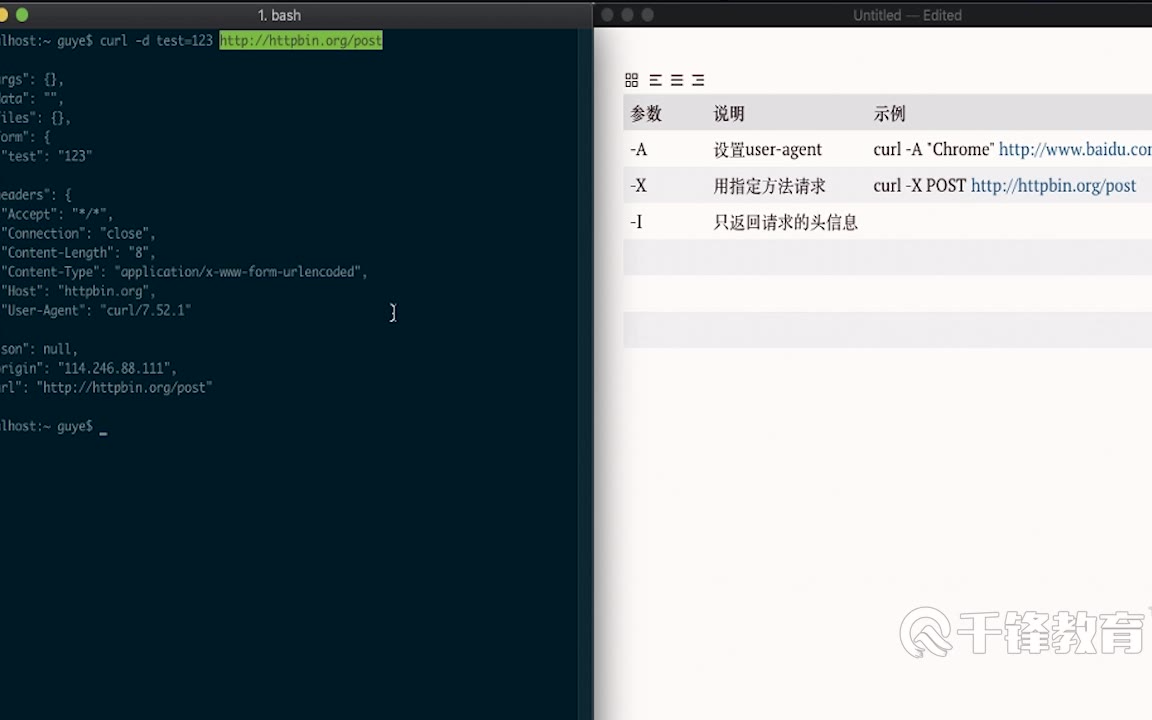Apply left alignment to the table
Viewport: 1152px width, 720px height.
tap(655, 80)
